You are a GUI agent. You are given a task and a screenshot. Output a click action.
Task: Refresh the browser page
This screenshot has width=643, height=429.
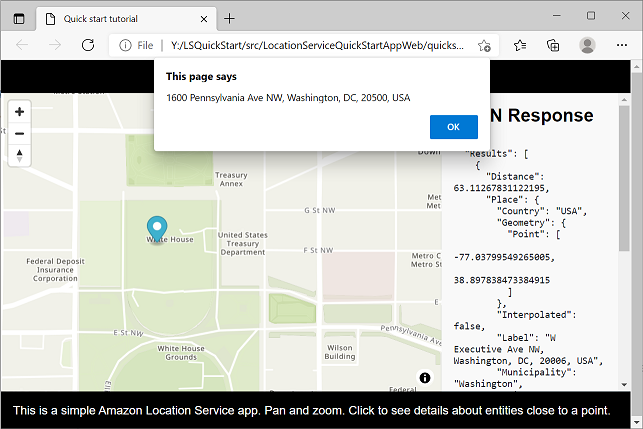87,45
